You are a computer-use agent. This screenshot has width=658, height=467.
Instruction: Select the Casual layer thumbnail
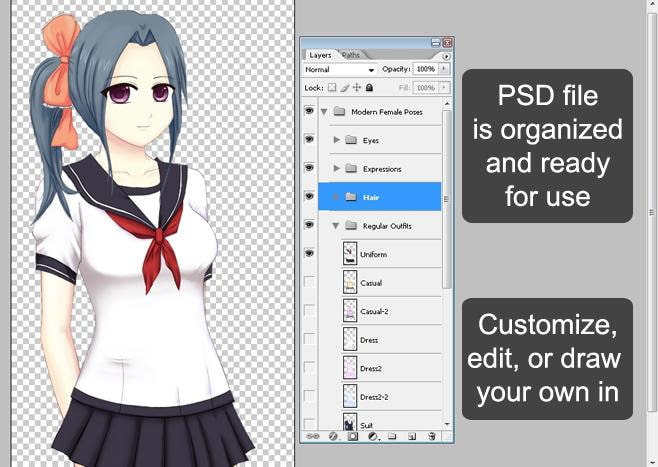(x=350, y=282)
